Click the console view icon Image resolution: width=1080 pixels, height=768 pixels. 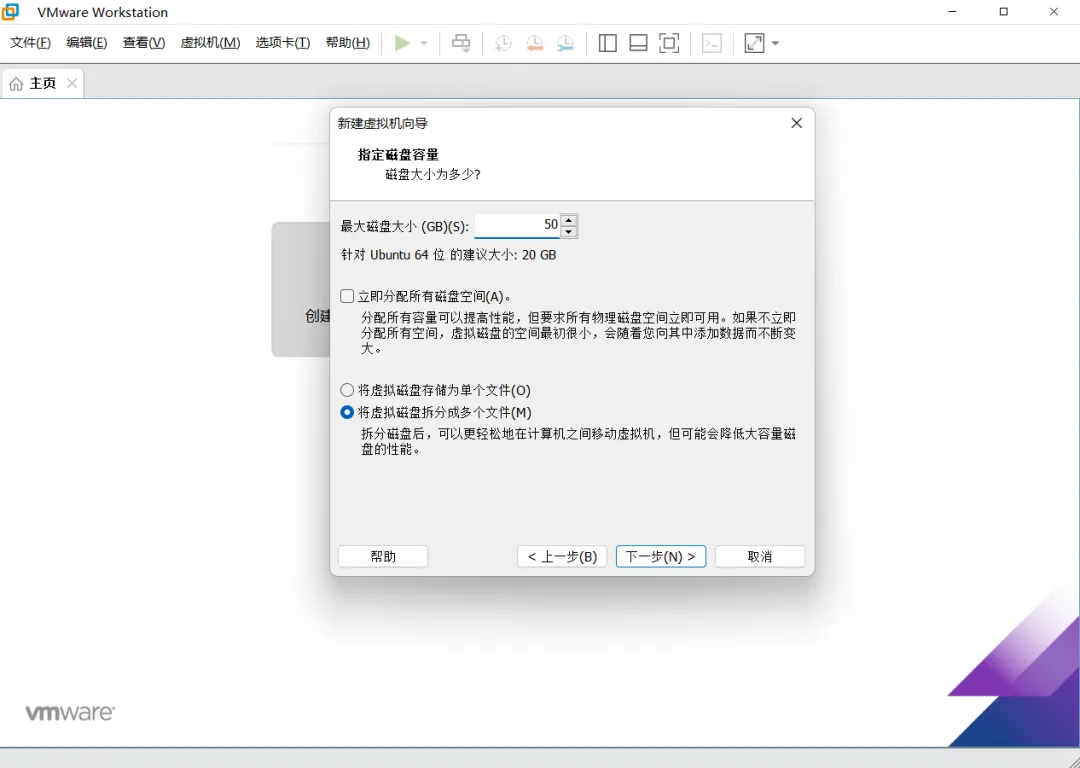click(x=712, y=43)
